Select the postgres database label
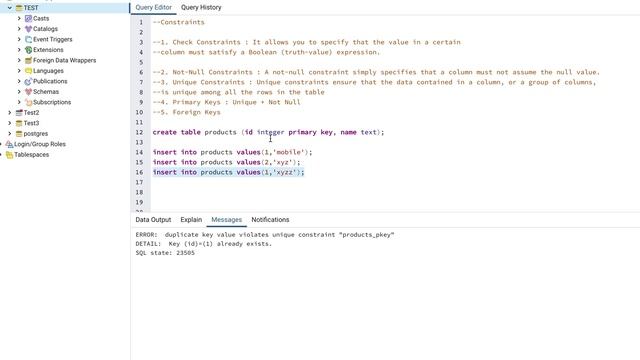This screenshot has height=360, width=640. (x=36, y=133)
